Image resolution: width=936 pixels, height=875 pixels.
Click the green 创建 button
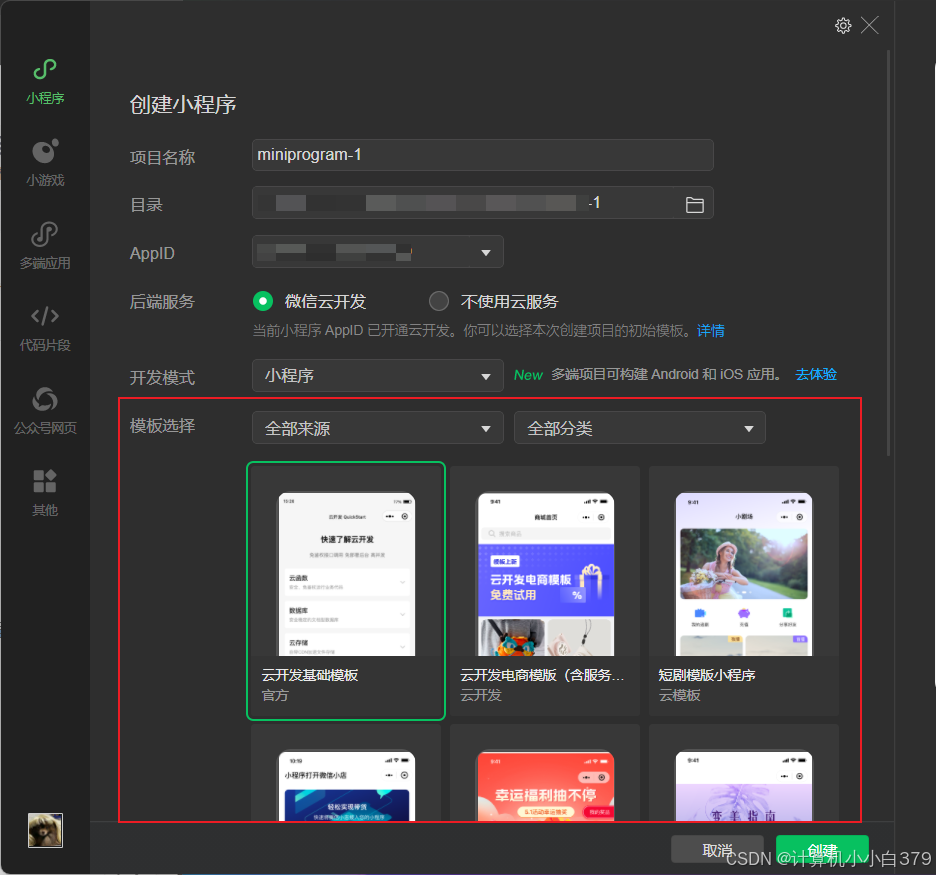(x=822, y=849)
